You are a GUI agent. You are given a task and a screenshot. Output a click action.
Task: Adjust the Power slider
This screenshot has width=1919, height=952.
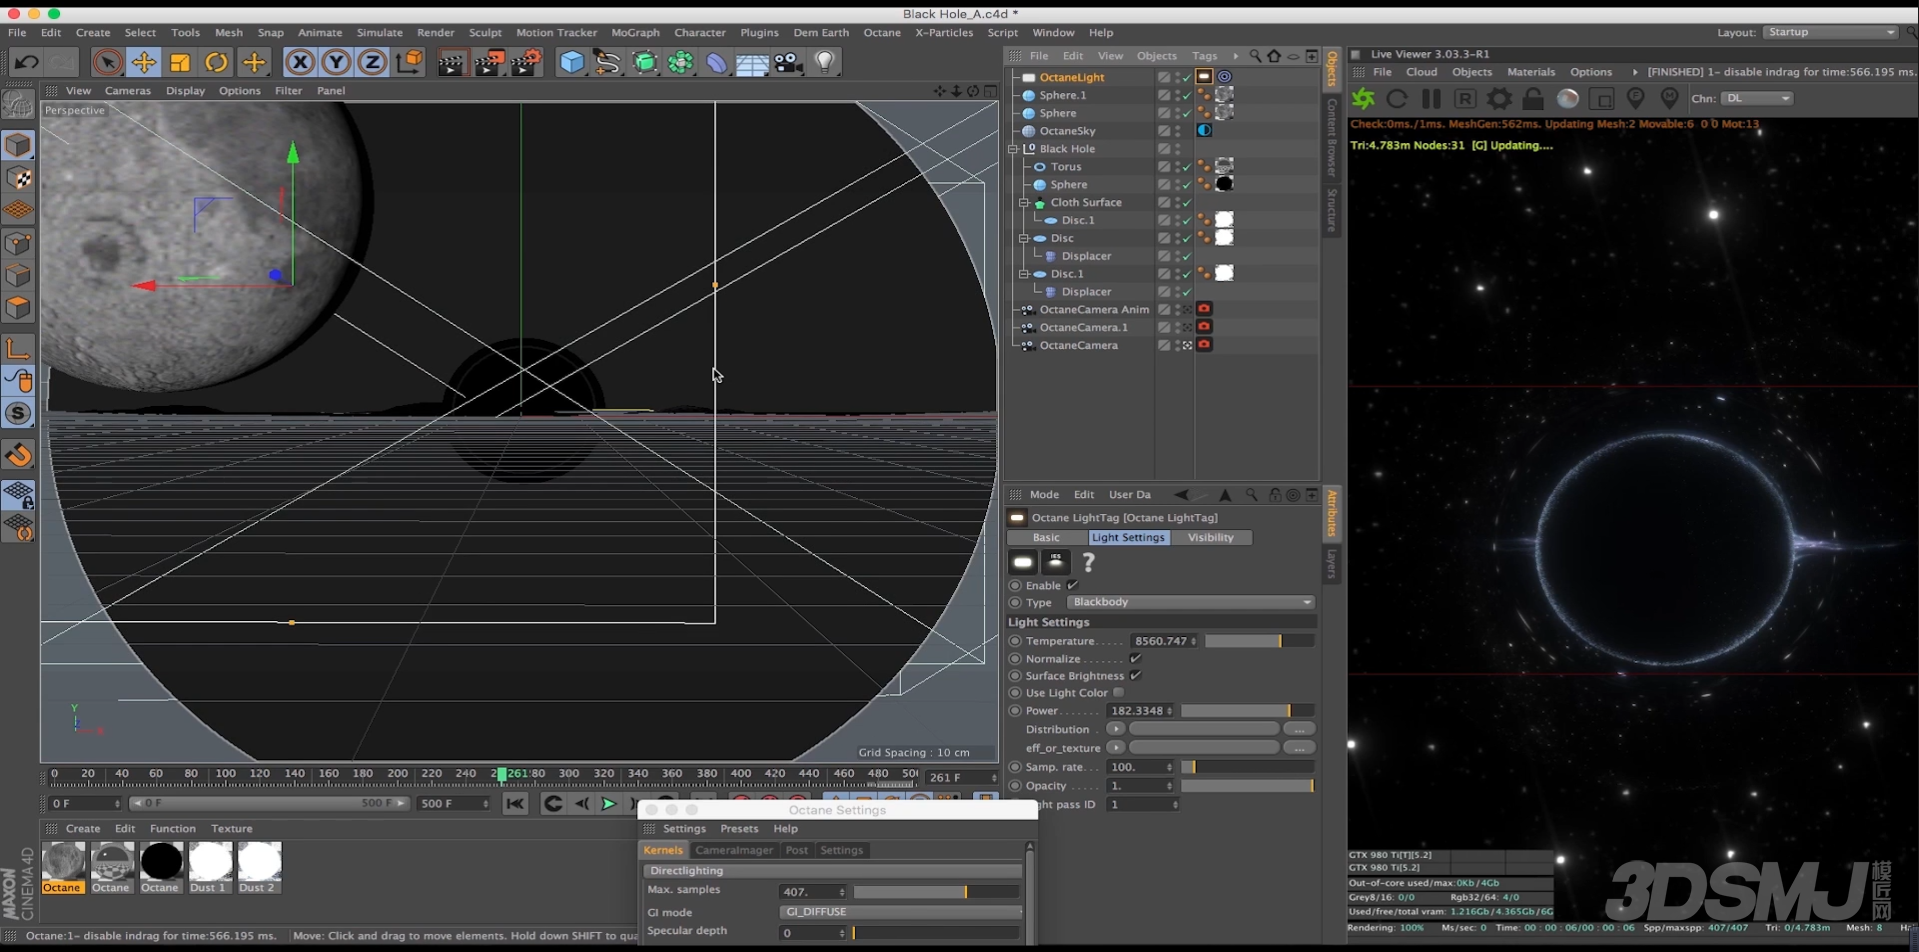point(1247,711)
